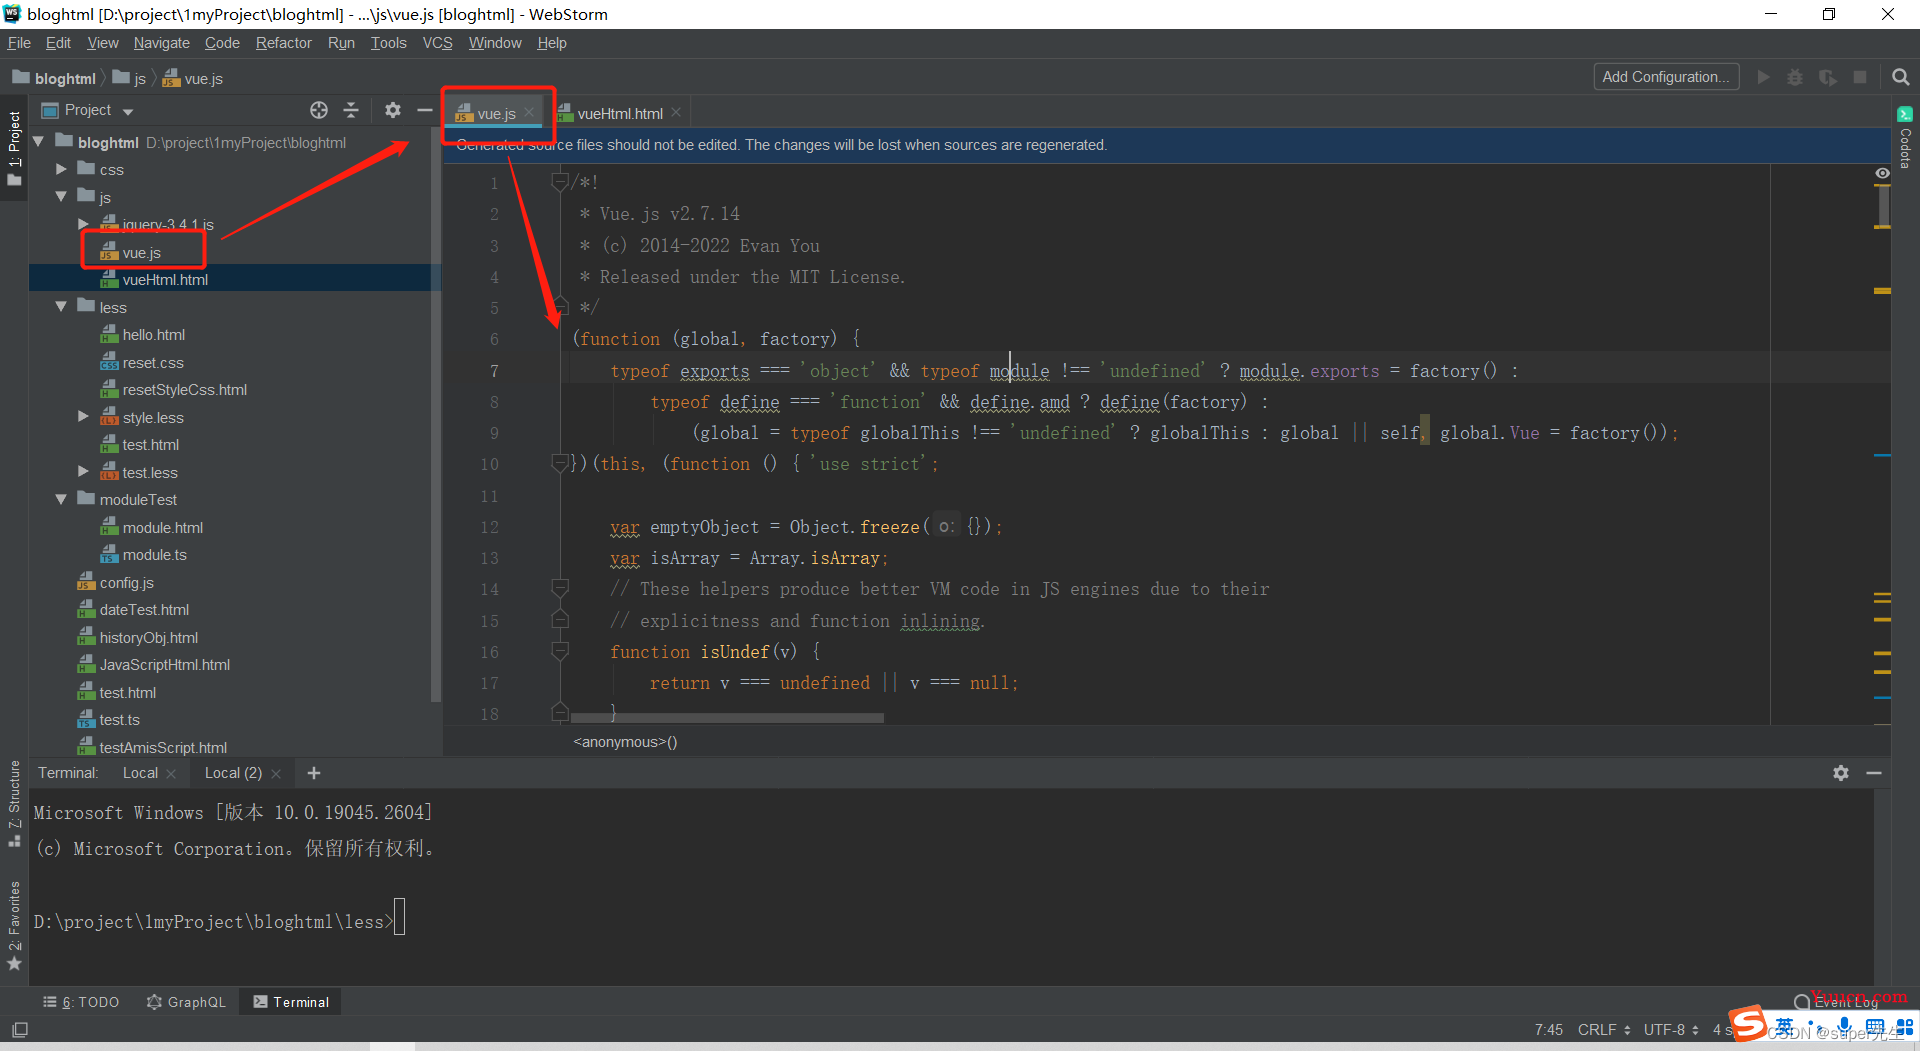Collapse the less folder in project tree
The width and height of the screenshot is (1920, 1051).
[x=62, y=307]
